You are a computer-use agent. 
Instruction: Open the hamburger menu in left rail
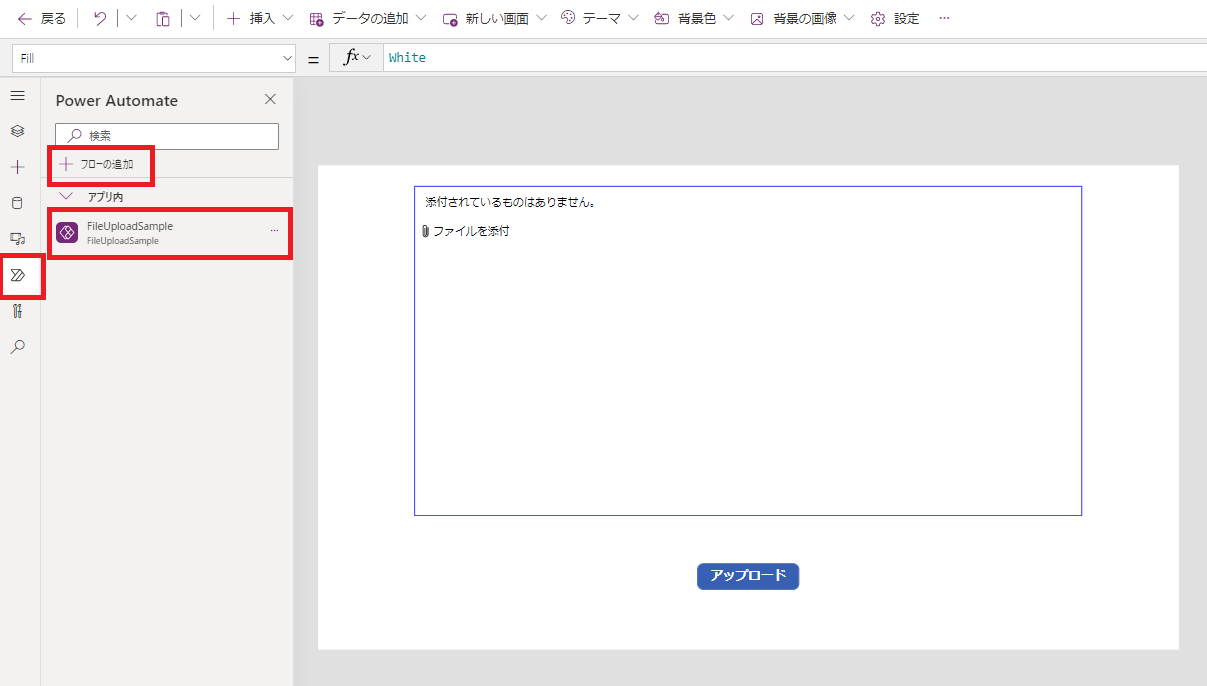pos(17,96)
